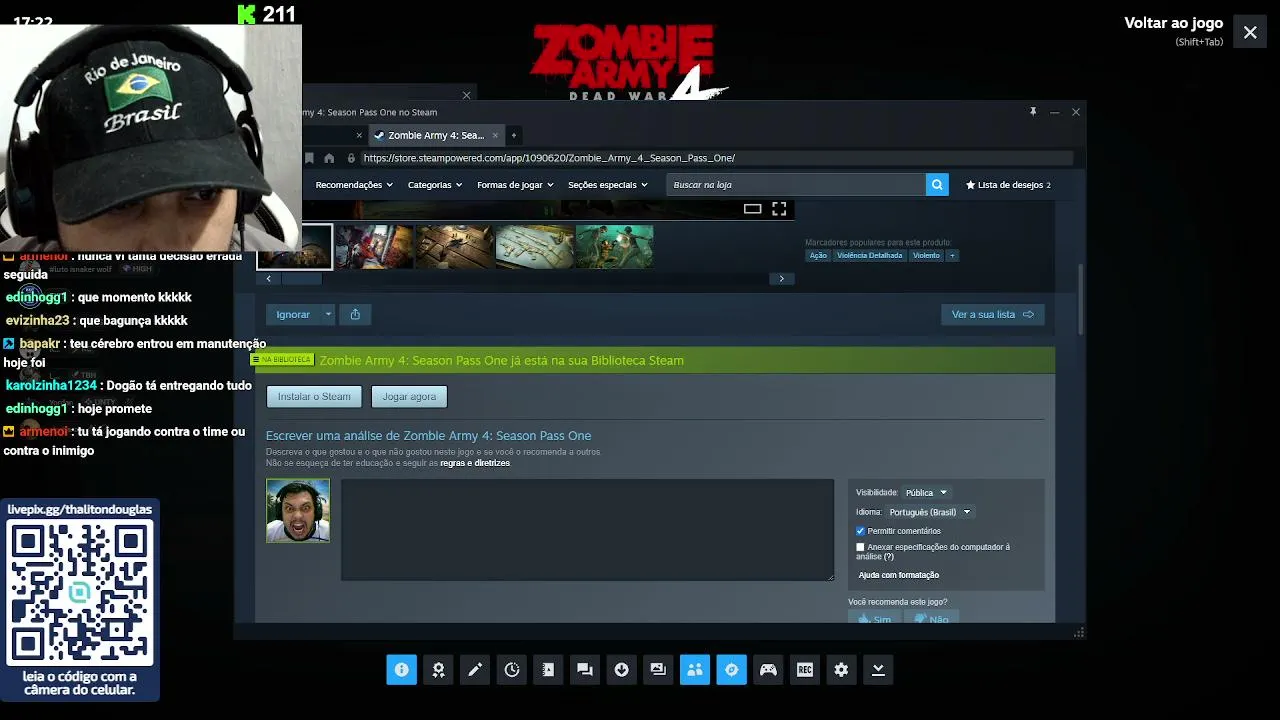1280x720 pixels.
Task: Focus the Buscar na loja search field
Action: point(796,185)
